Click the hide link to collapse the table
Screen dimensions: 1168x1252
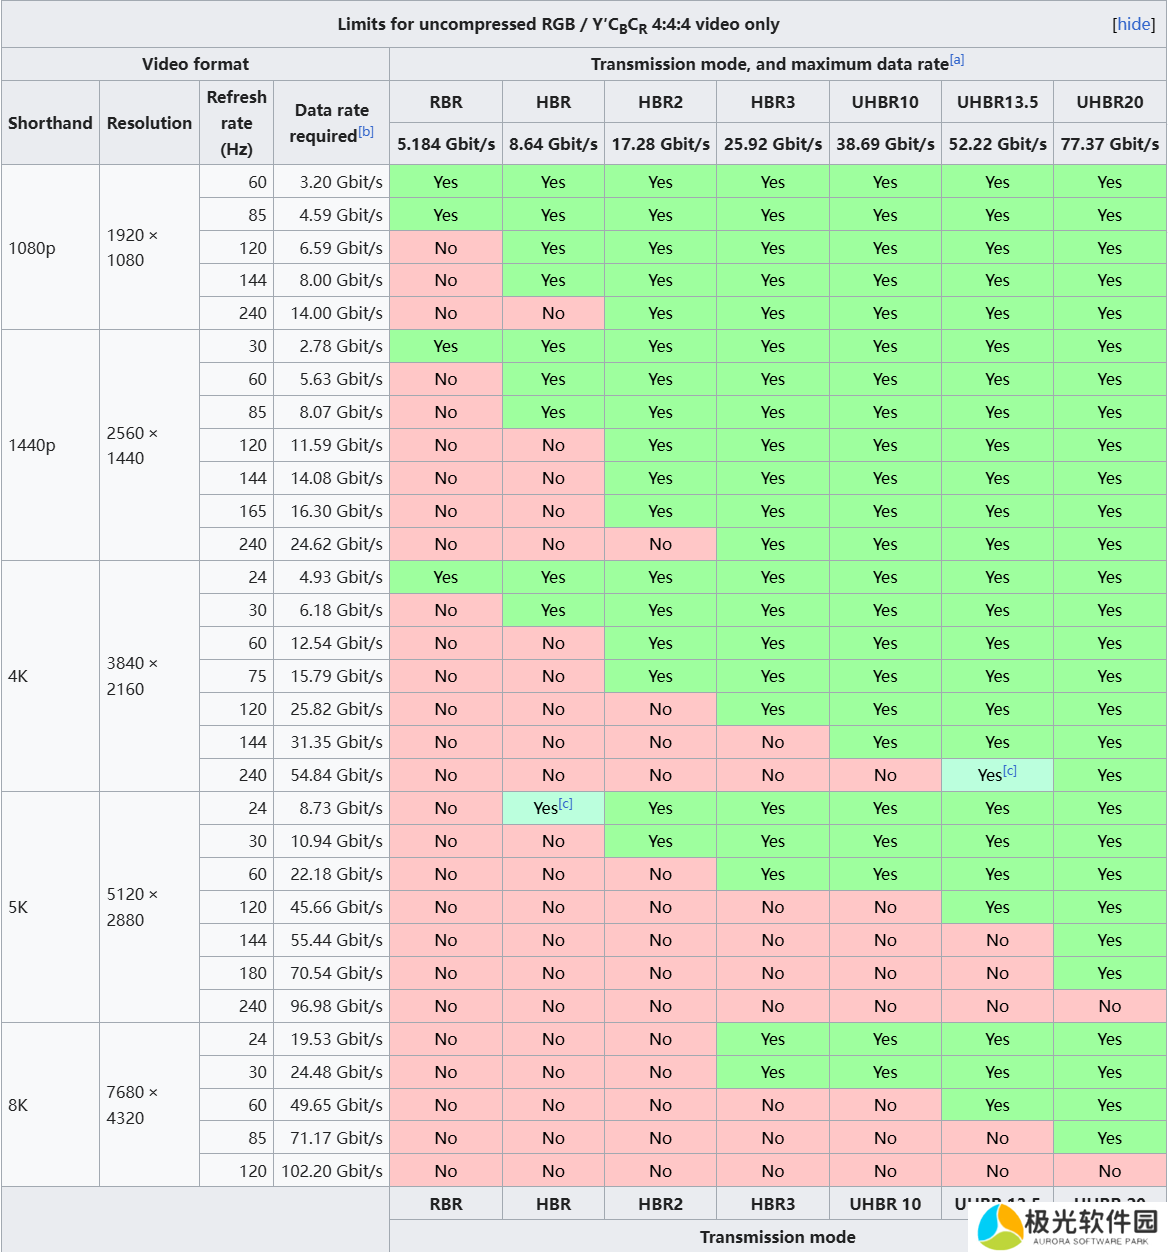tap(1134, 24)
